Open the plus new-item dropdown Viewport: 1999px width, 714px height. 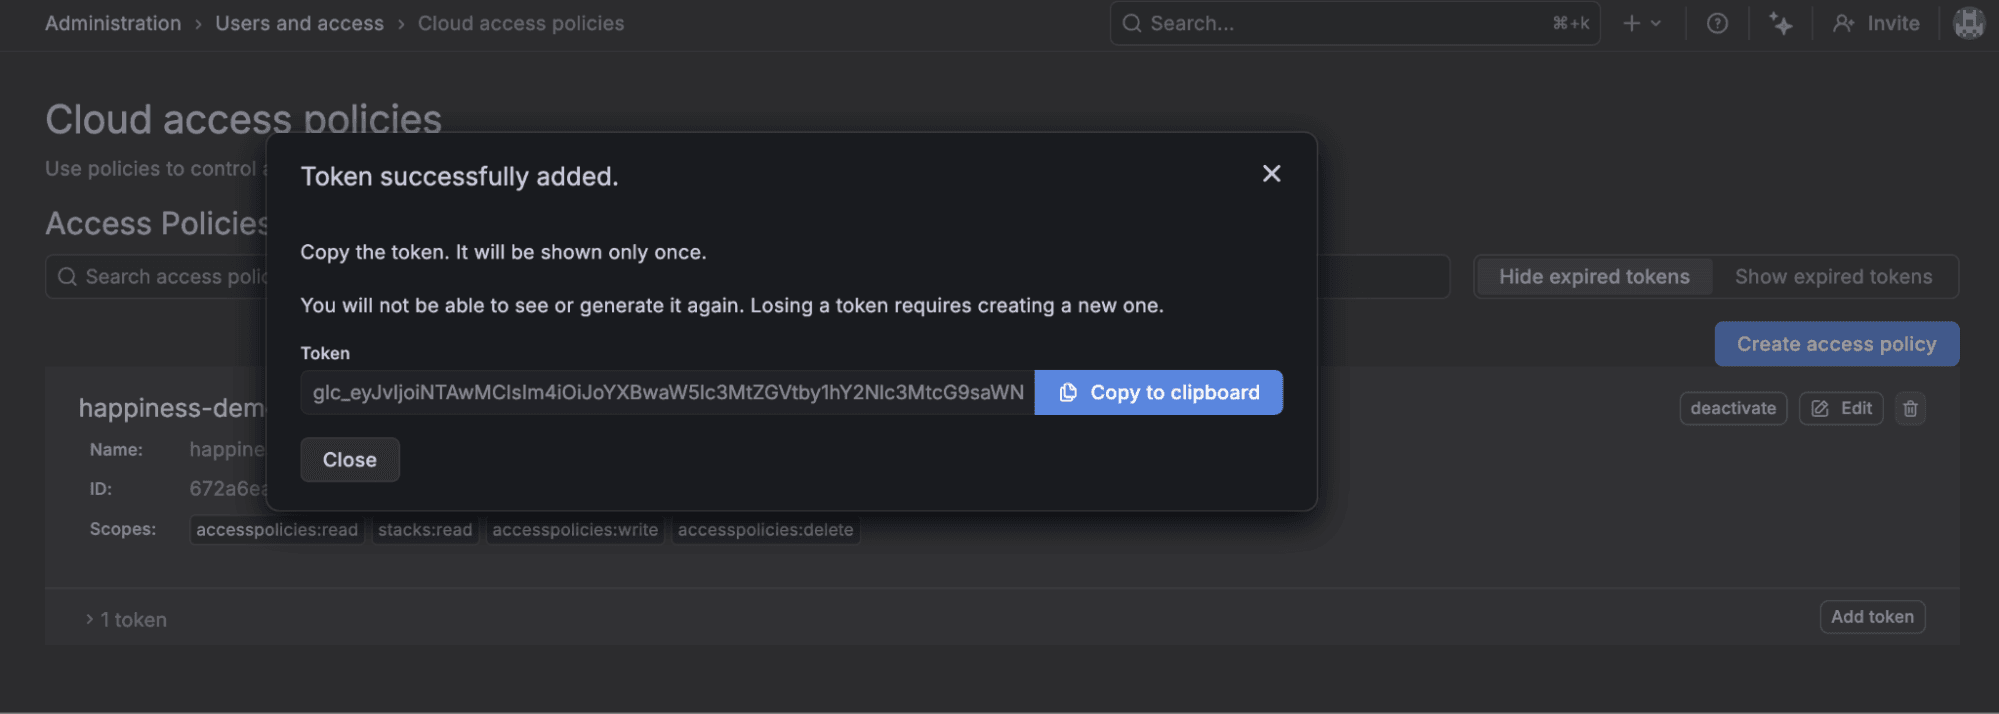(x=1641, y=23)
